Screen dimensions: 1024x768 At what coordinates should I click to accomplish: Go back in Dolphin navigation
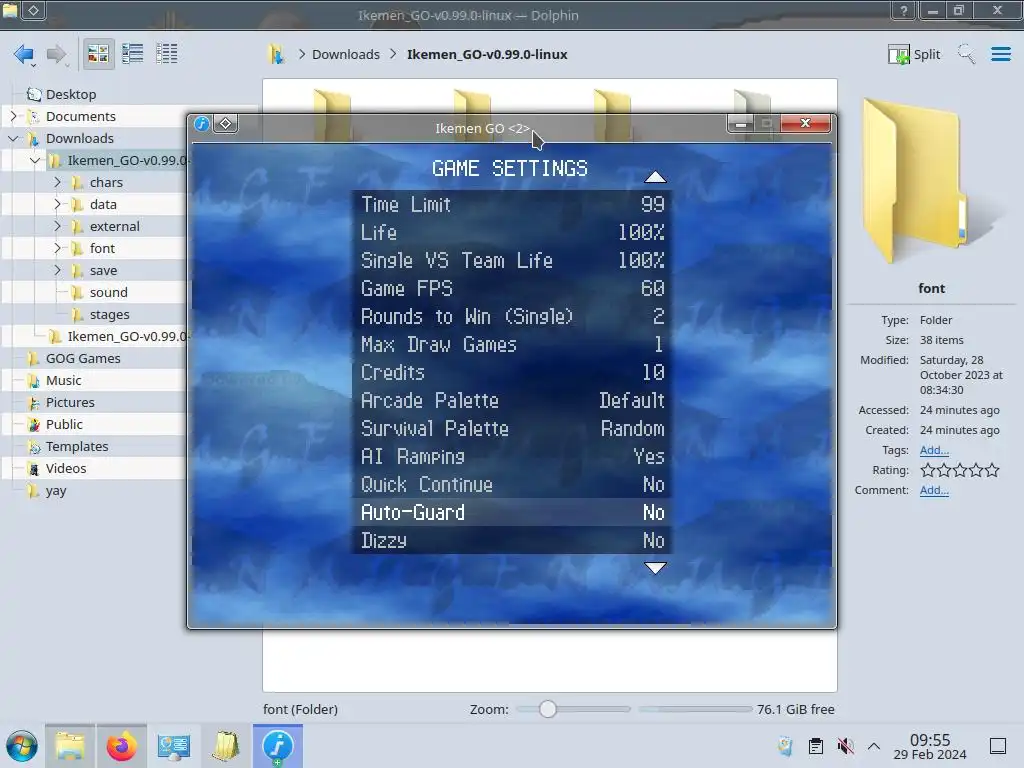(x=24, y=54)
